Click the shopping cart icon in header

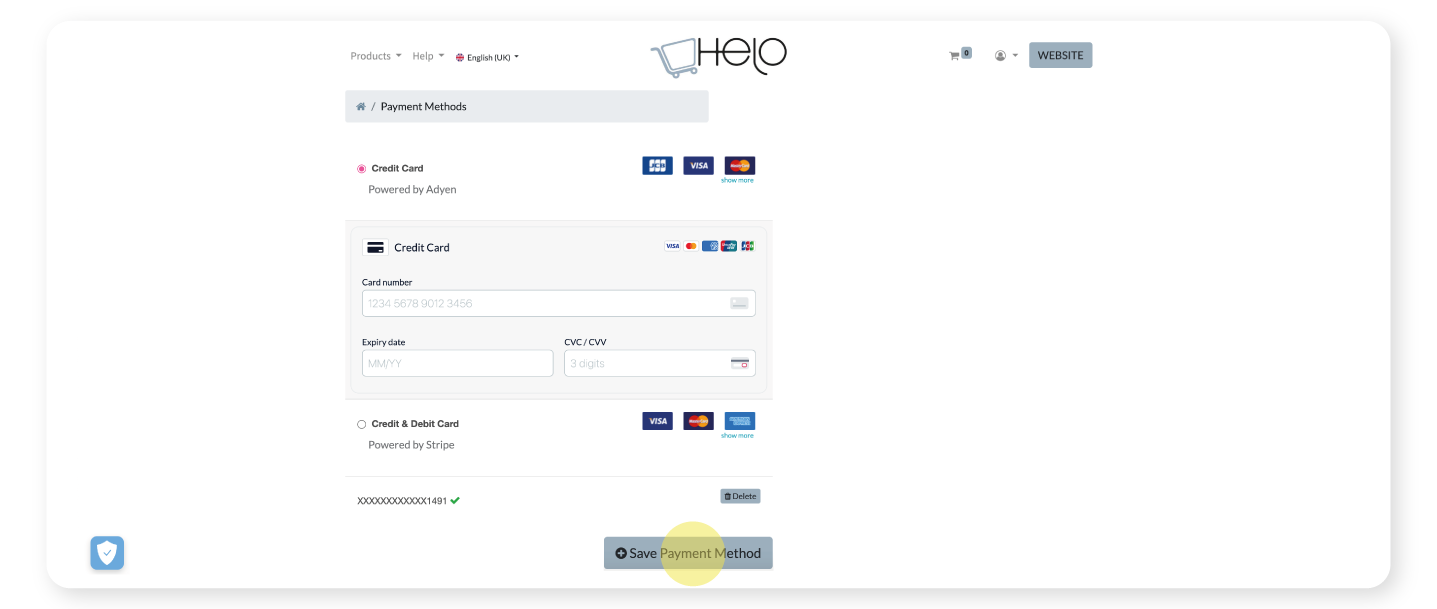954,56
